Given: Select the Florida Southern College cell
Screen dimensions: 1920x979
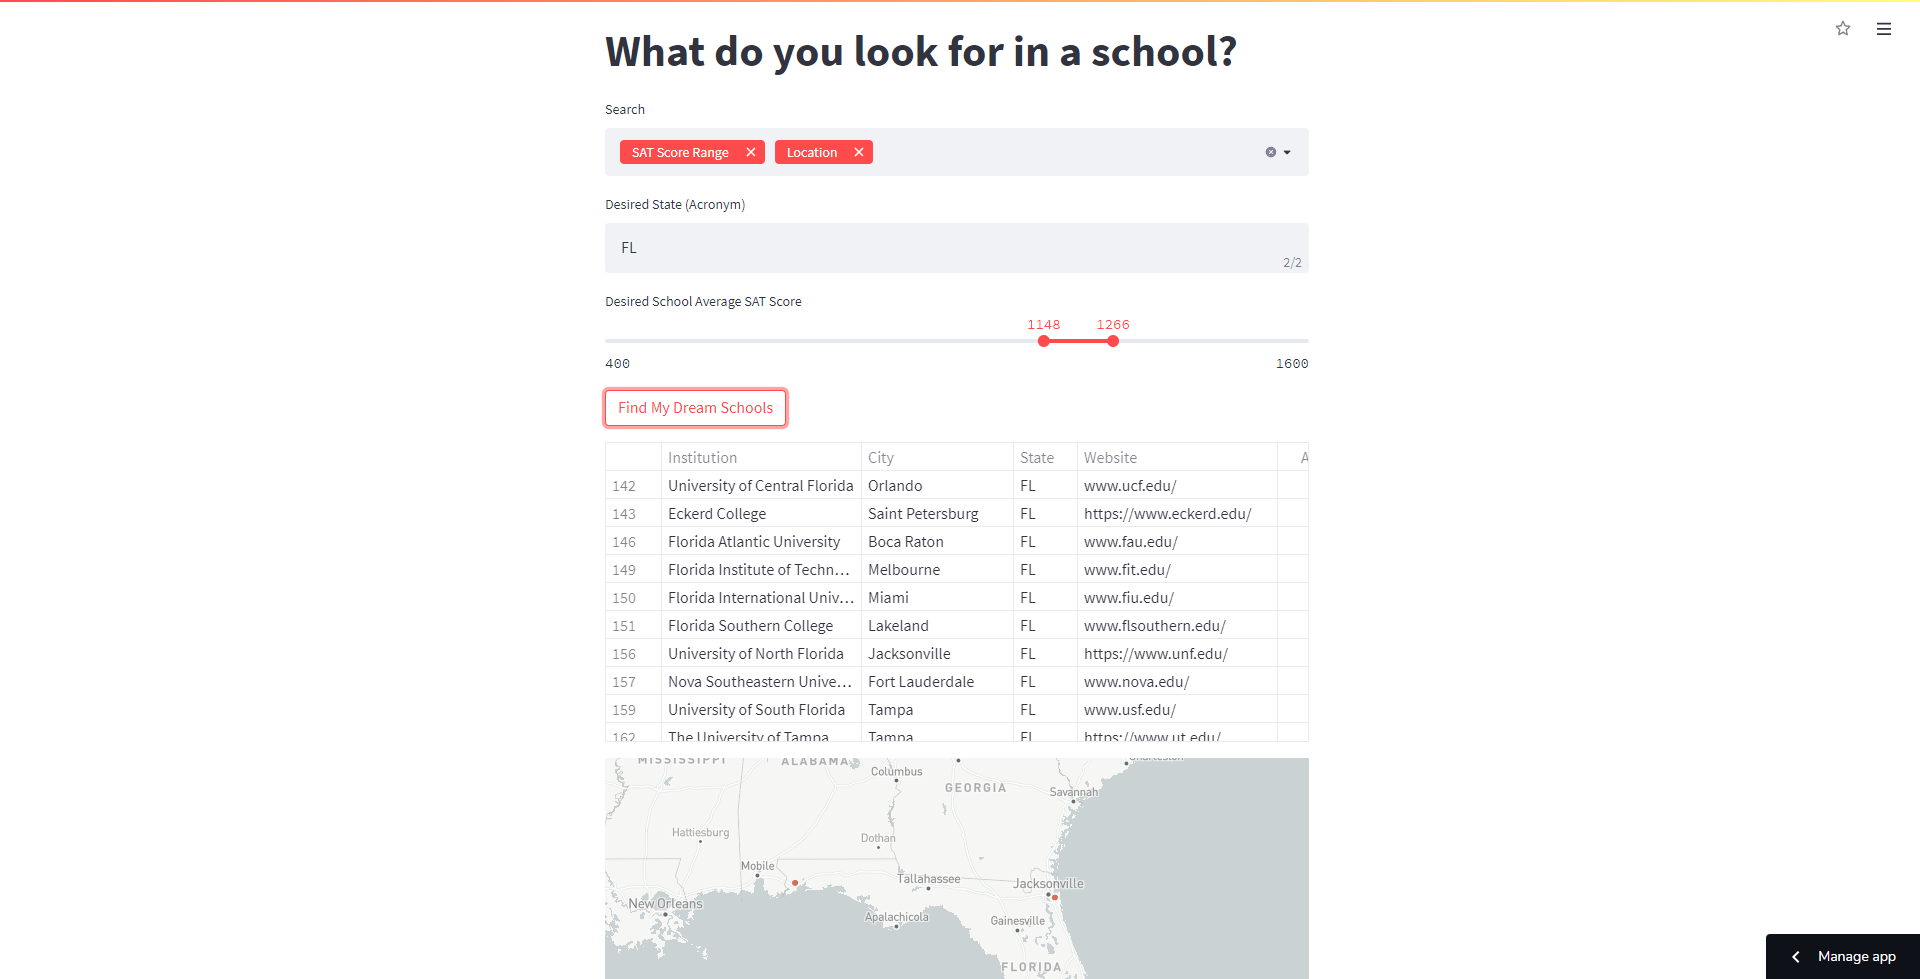Looking at the screenshot, I should pos(761,625).
